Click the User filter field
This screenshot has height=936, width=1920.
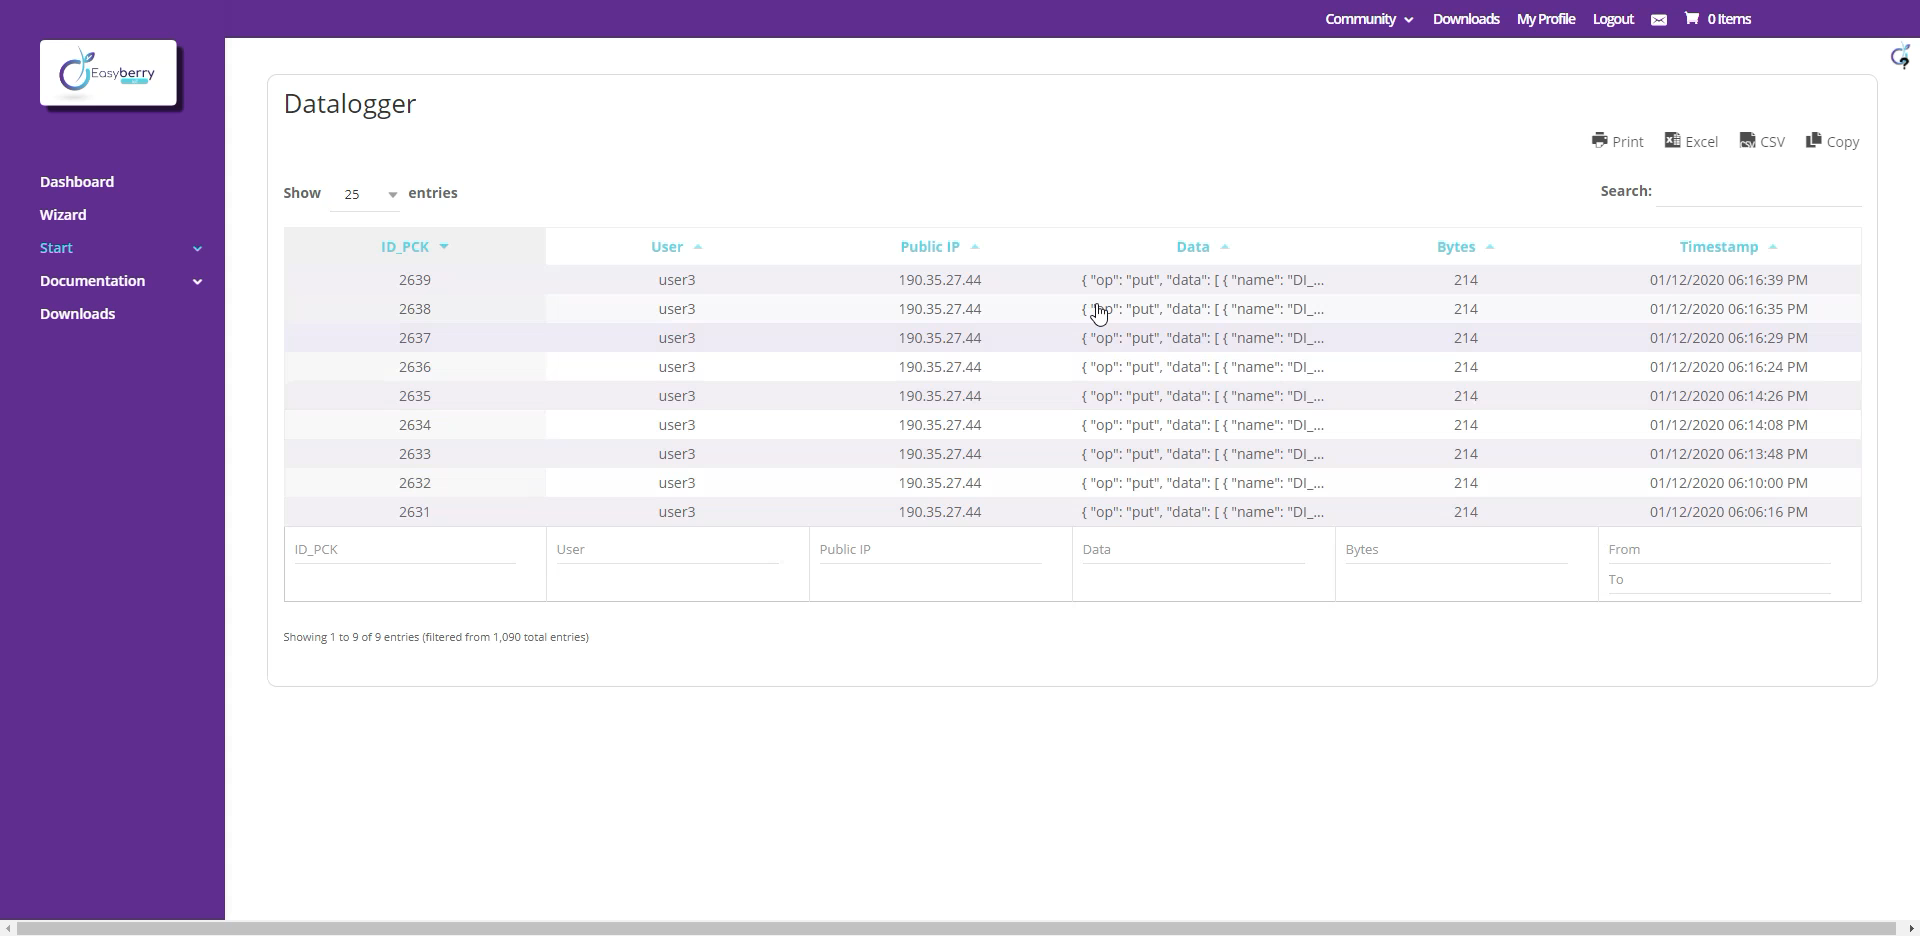667,549
